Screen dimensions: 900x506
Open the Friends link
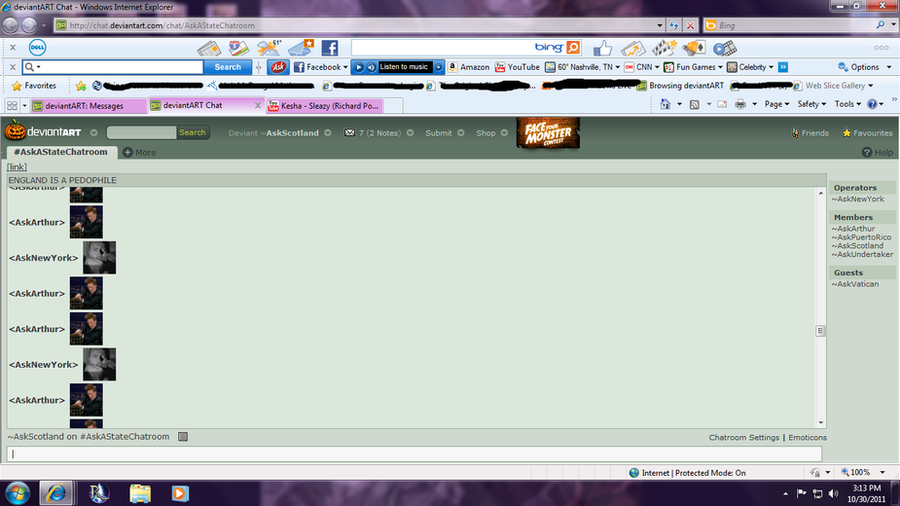(810, 133)
